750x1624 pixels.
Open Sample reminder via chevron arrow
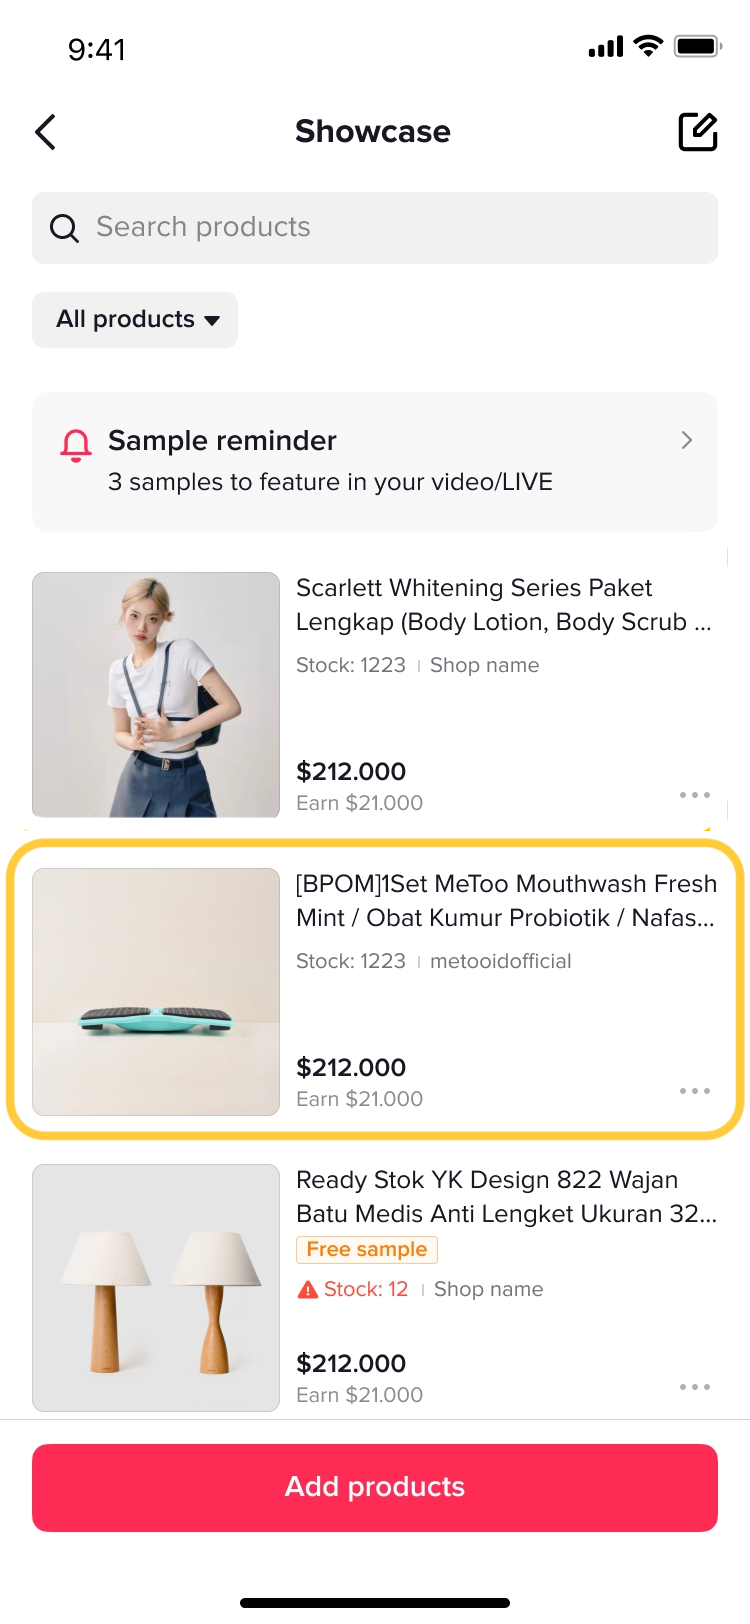click(x=686, y=440)
